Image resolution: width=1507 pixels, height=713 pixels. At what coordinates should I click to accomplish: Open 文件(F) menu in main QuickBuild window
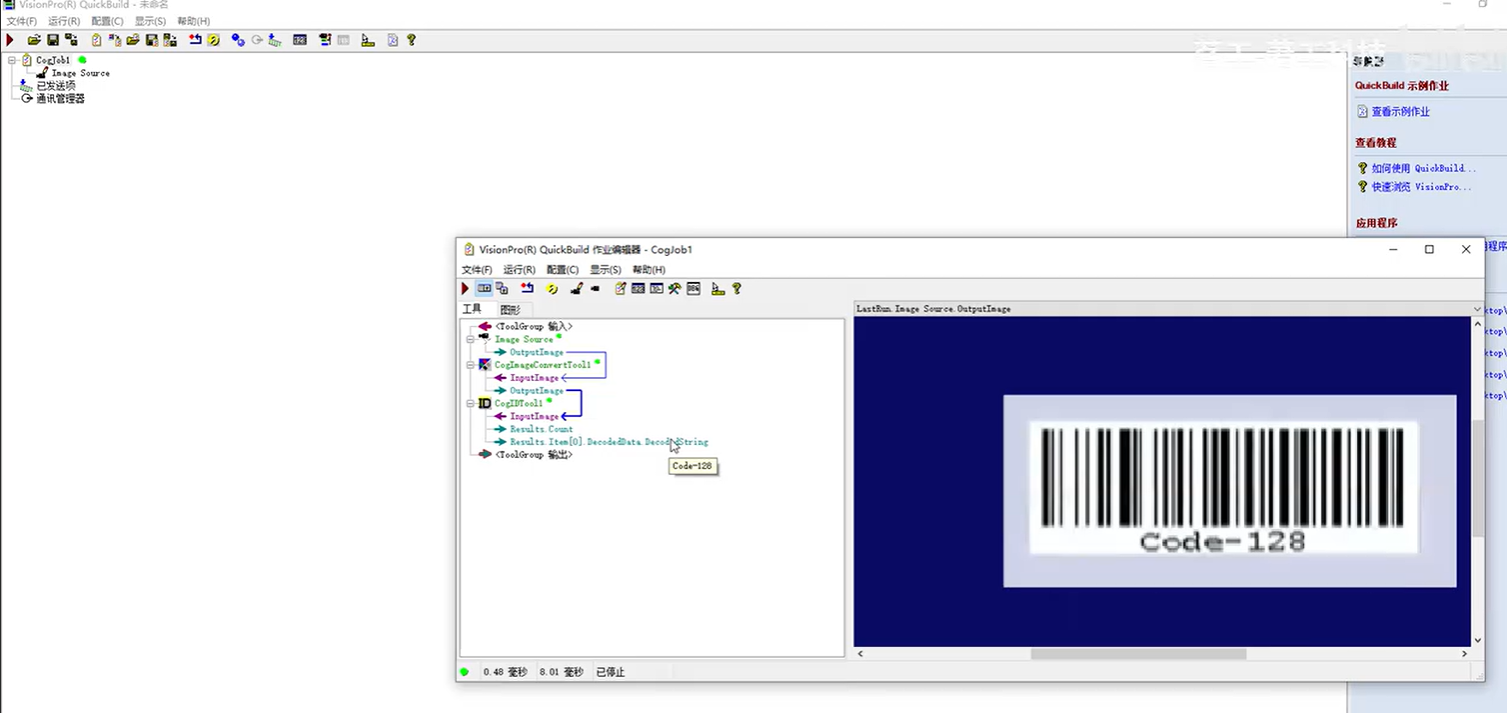click(22, 21)
